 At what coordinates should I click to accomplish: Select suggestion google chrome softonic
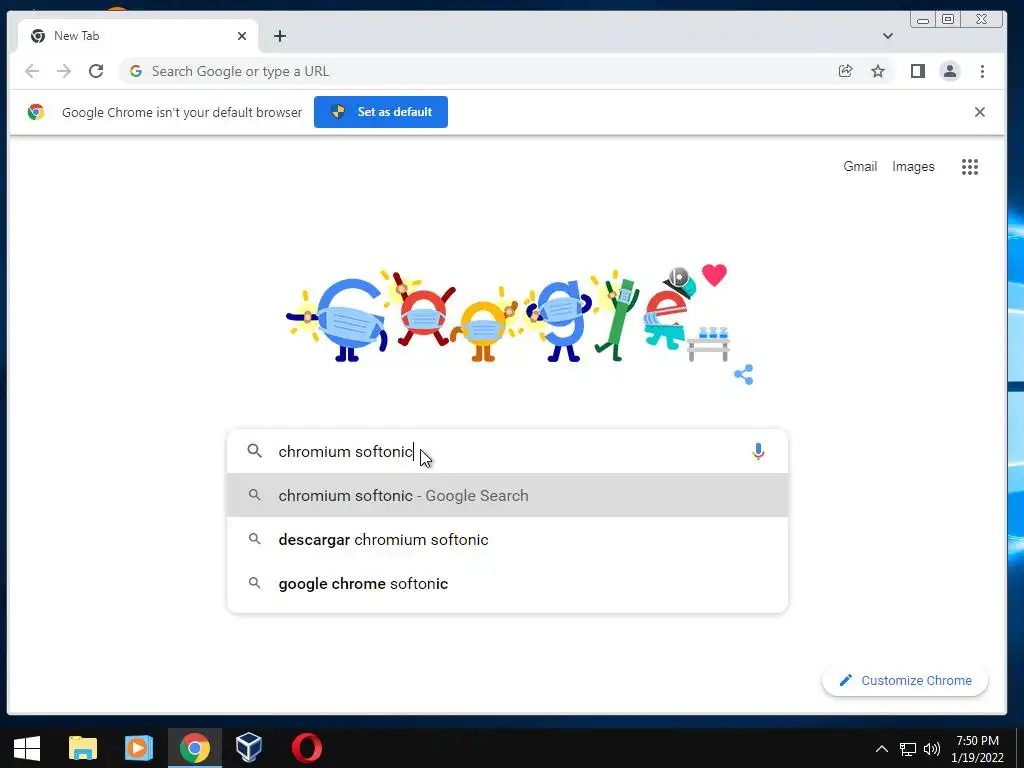507,583
